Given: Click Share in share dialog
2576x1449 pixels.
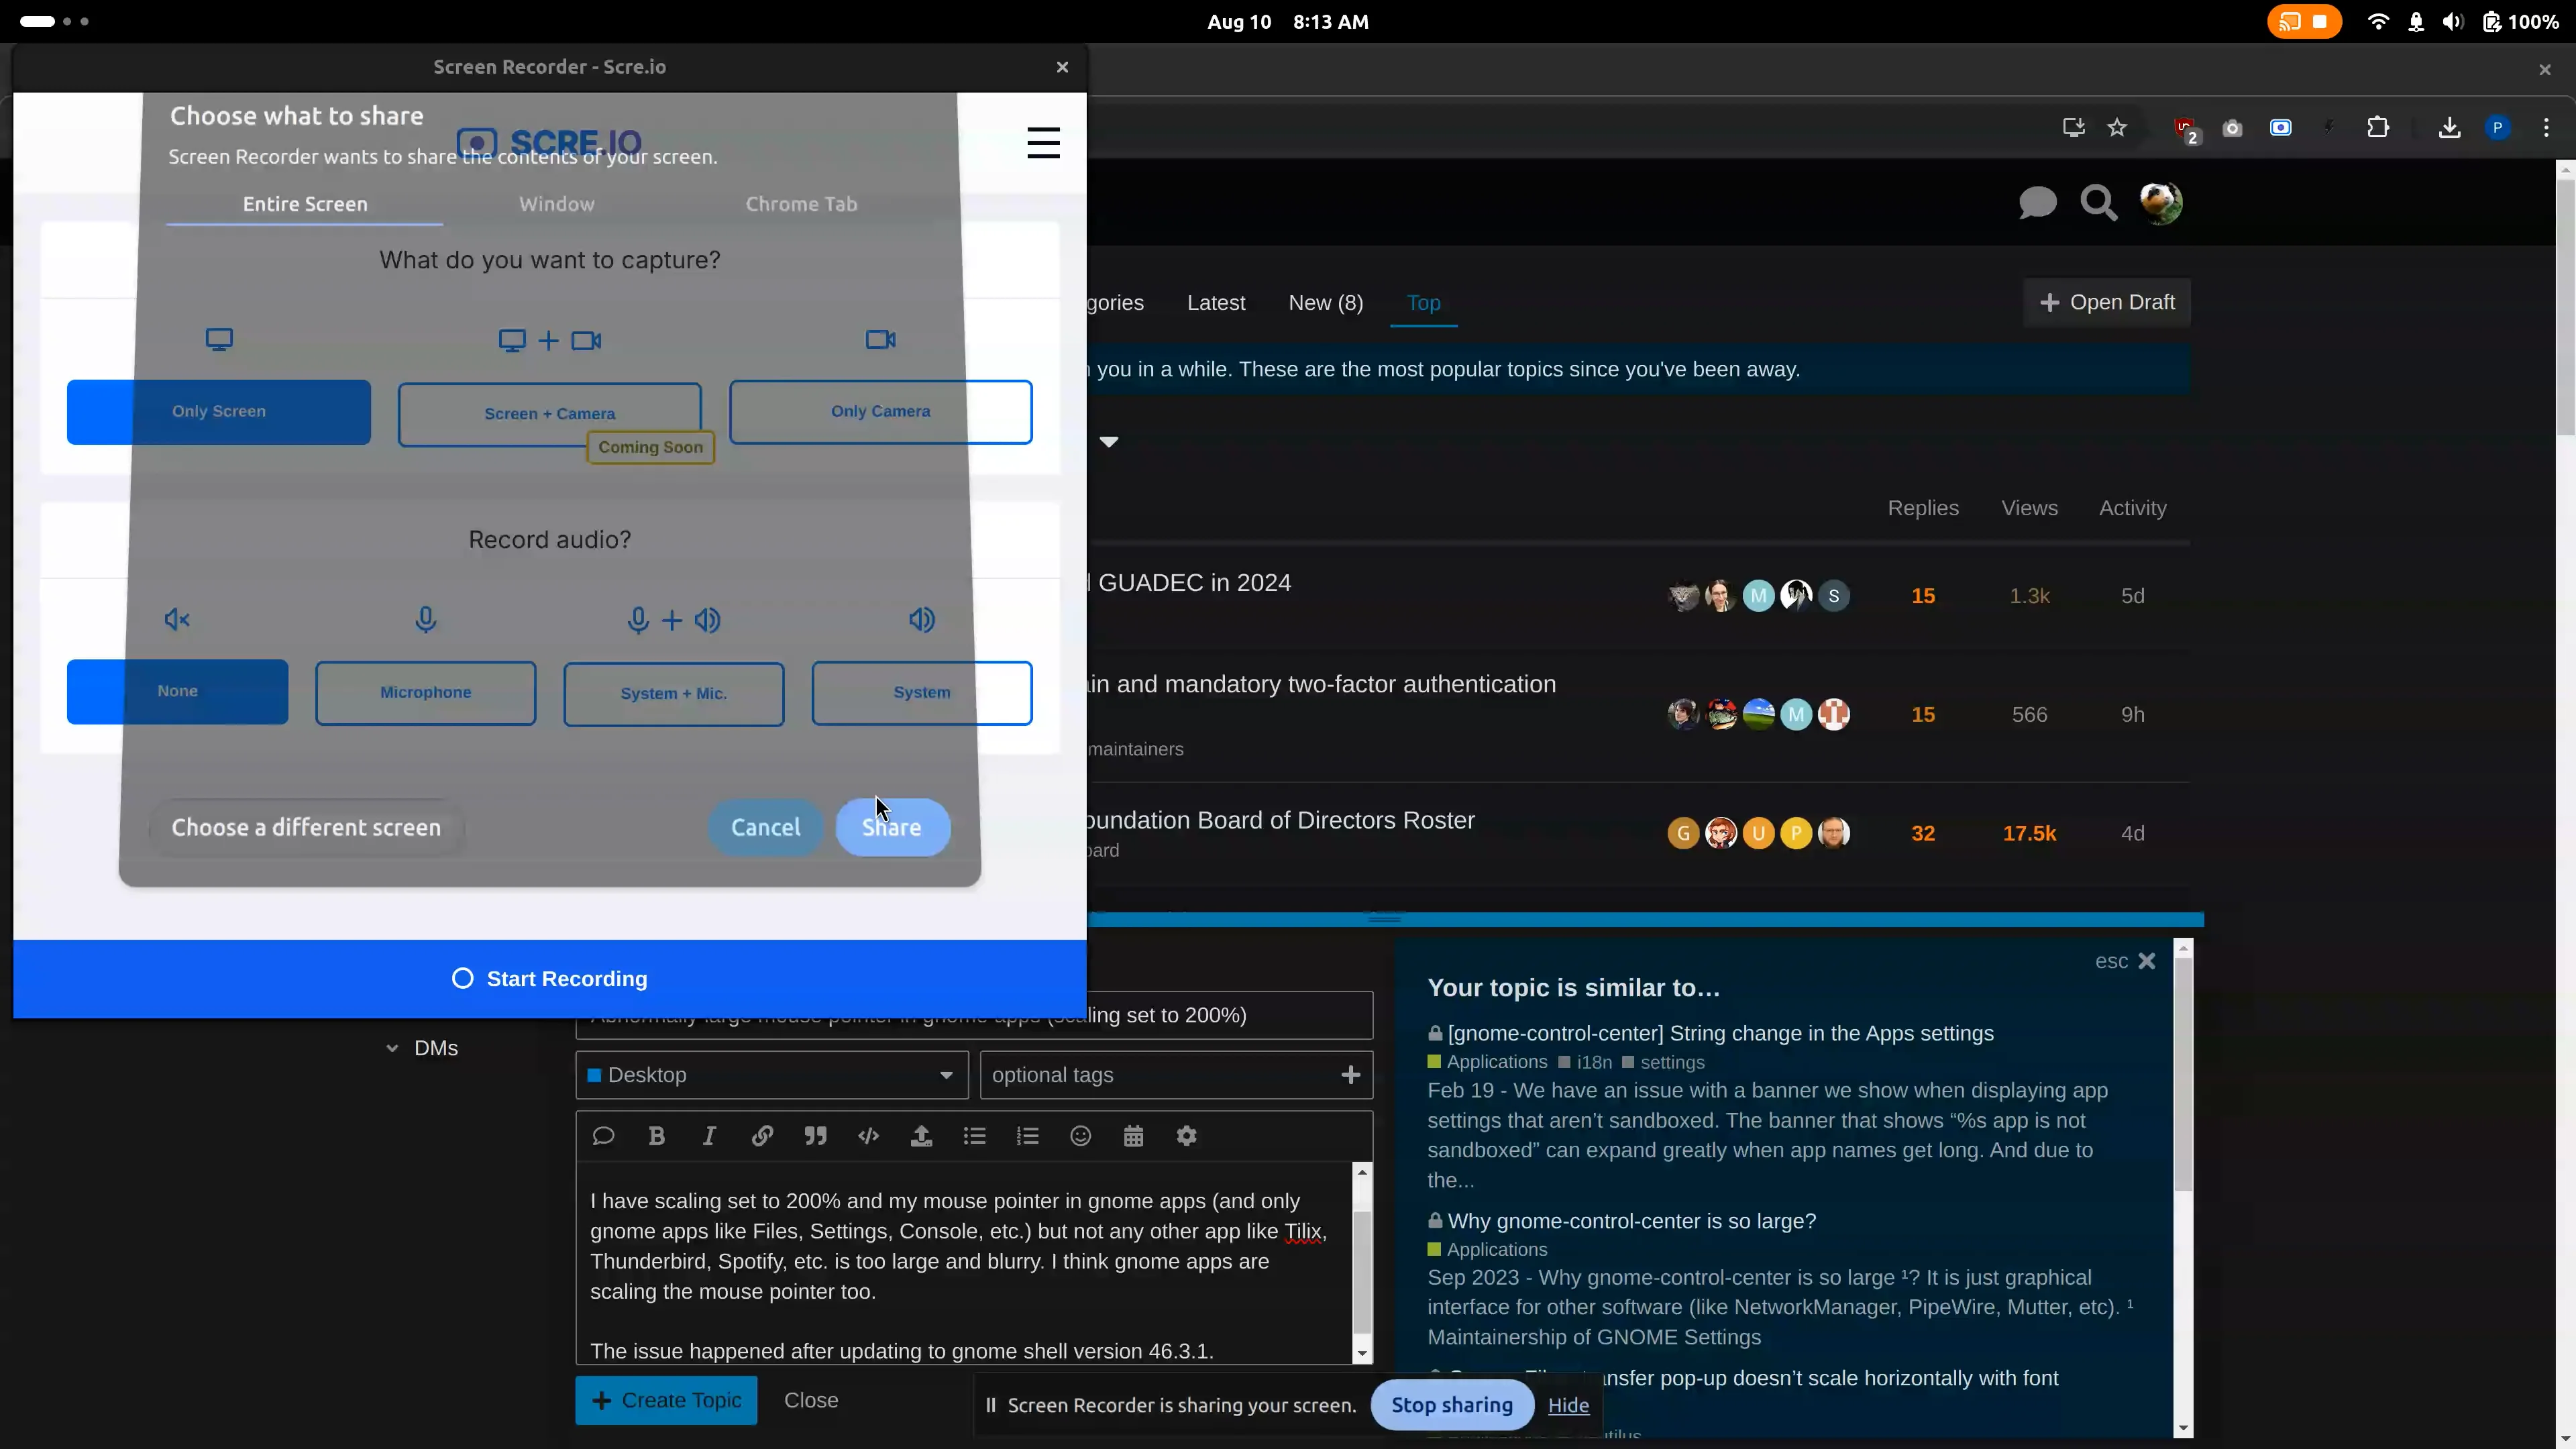Looking at the screenshot, I should pyautogui.click(x=892, y=827).
